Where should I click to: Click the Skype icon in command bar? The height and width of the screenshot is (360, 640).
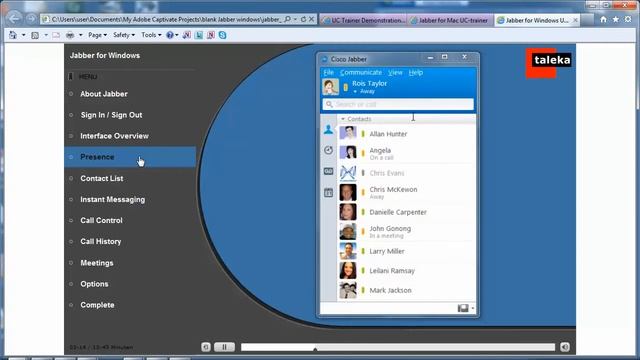pyautogui.click(x=222, y=35)
